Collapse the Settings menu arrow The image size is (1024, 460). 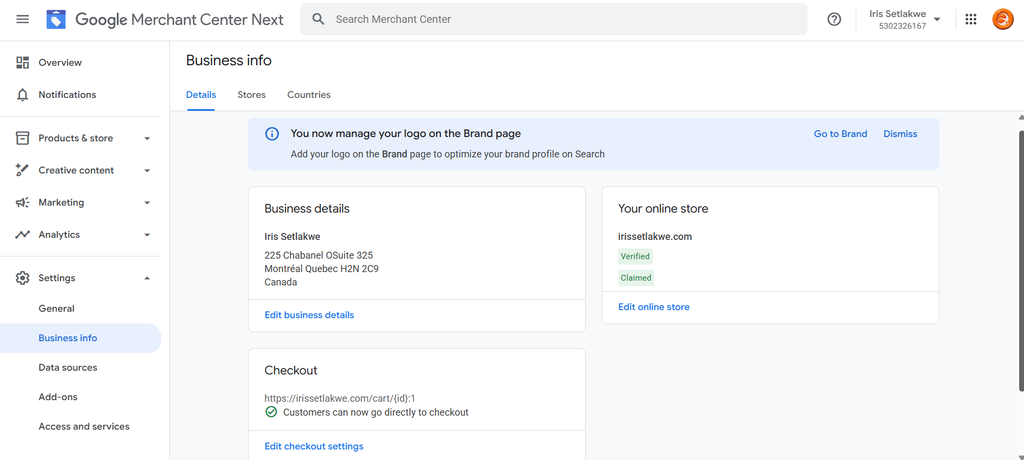[x=148, y=278]
